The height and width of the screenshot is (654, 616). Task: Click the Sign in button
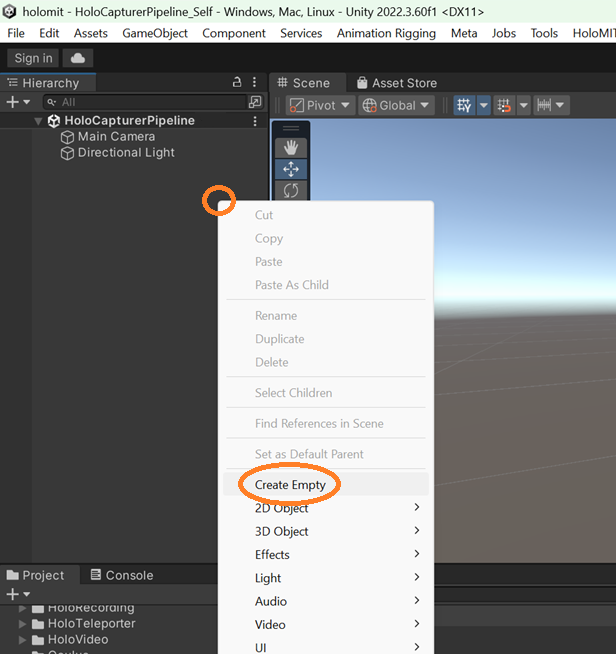click(34, 58)
